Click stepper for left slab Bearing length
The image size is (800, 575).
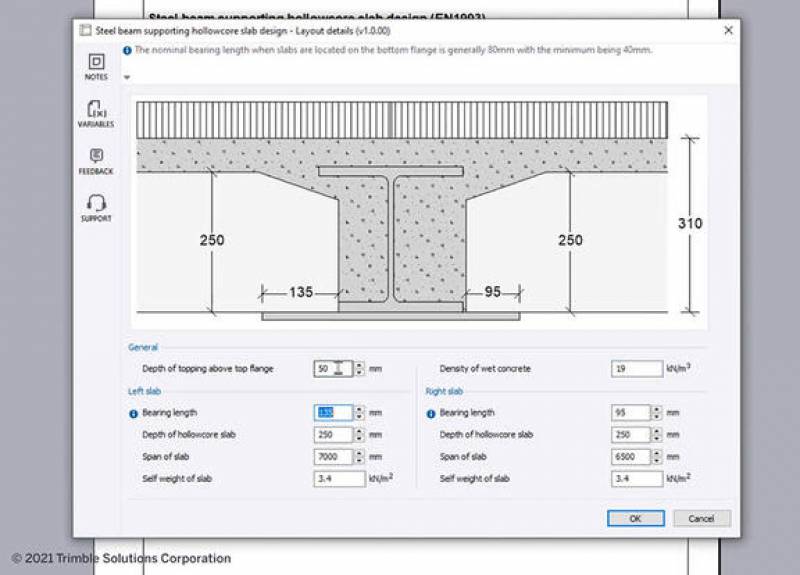[x=360, y=413]
